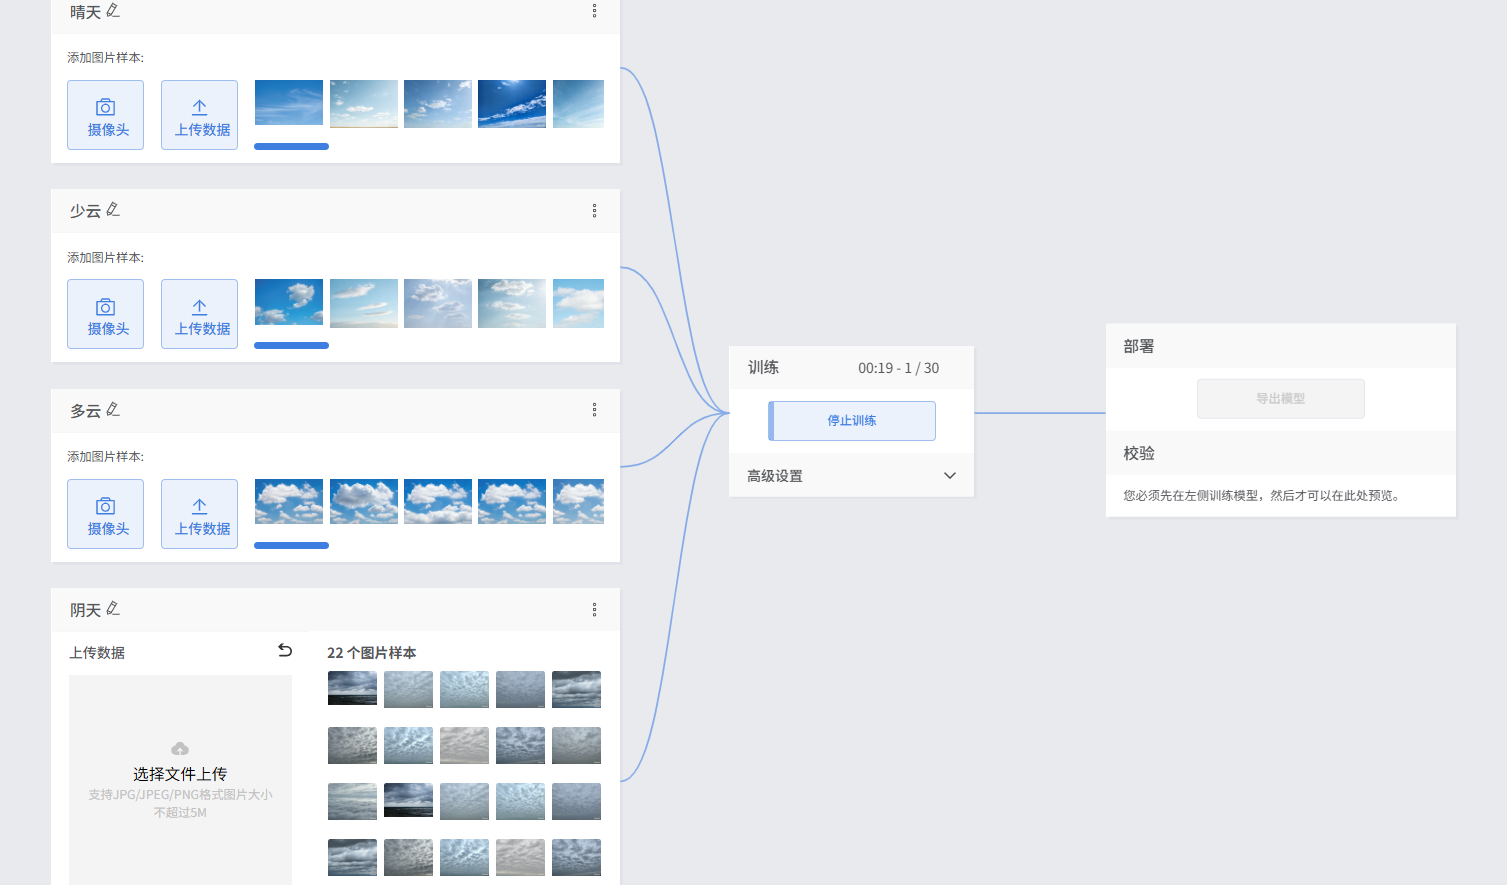Open the three-dot menu for 阴天
This screenshot has height=885, width=1507.
[x=594, y=610]
